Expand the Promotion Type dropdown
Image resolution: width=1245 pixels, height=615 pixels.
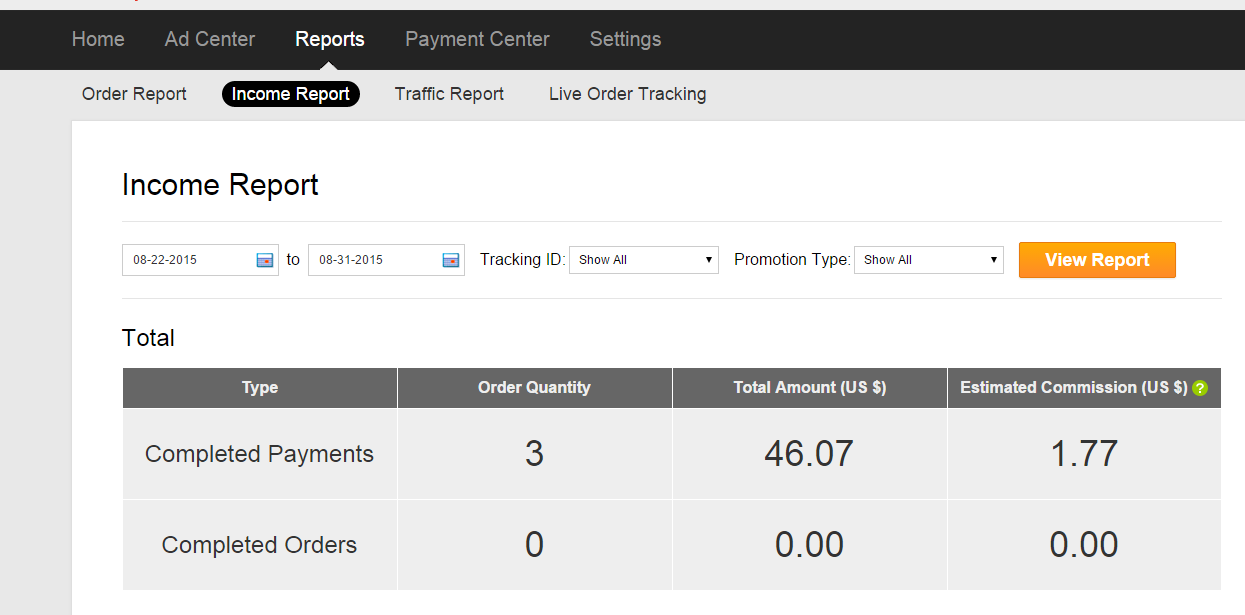click(929, 260)
